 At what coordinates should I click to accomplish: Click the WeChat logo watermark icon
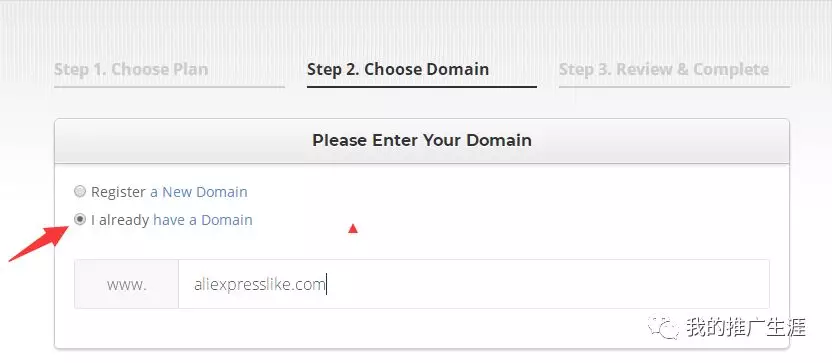point(662,328)
